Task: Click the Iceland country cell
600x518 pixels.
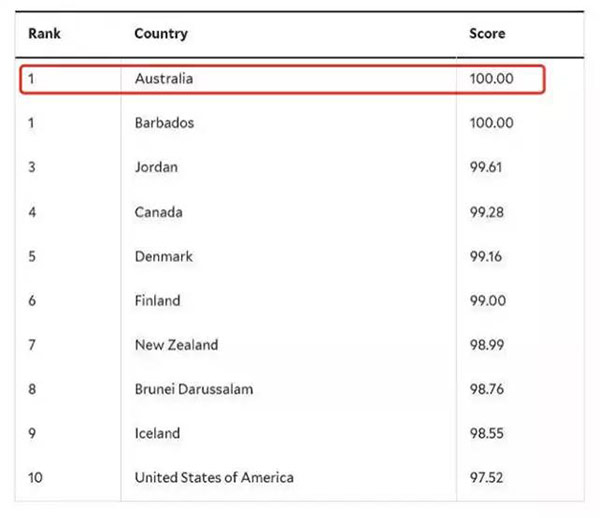Action: [x=157, y=433]
